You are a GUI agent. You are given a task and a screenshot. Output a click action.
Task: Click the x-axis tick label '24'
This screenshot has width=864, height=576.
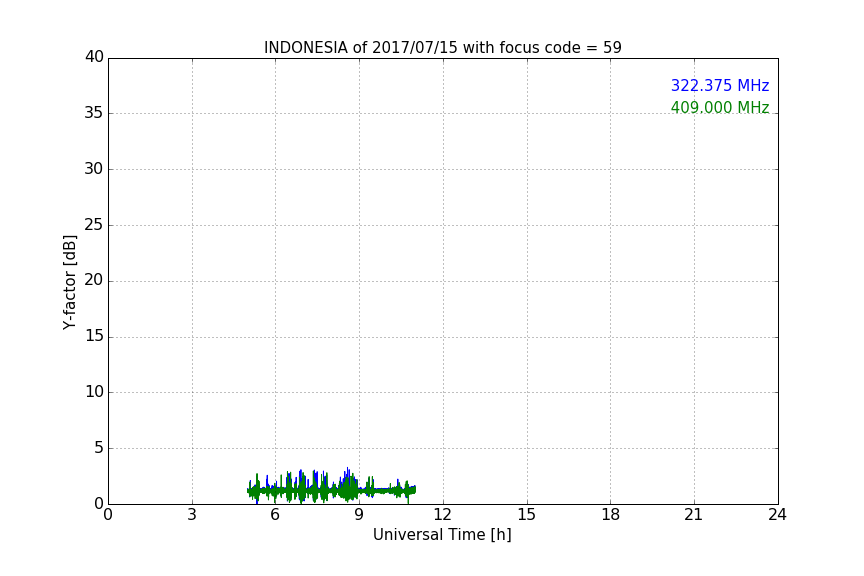tap(777, 515)
